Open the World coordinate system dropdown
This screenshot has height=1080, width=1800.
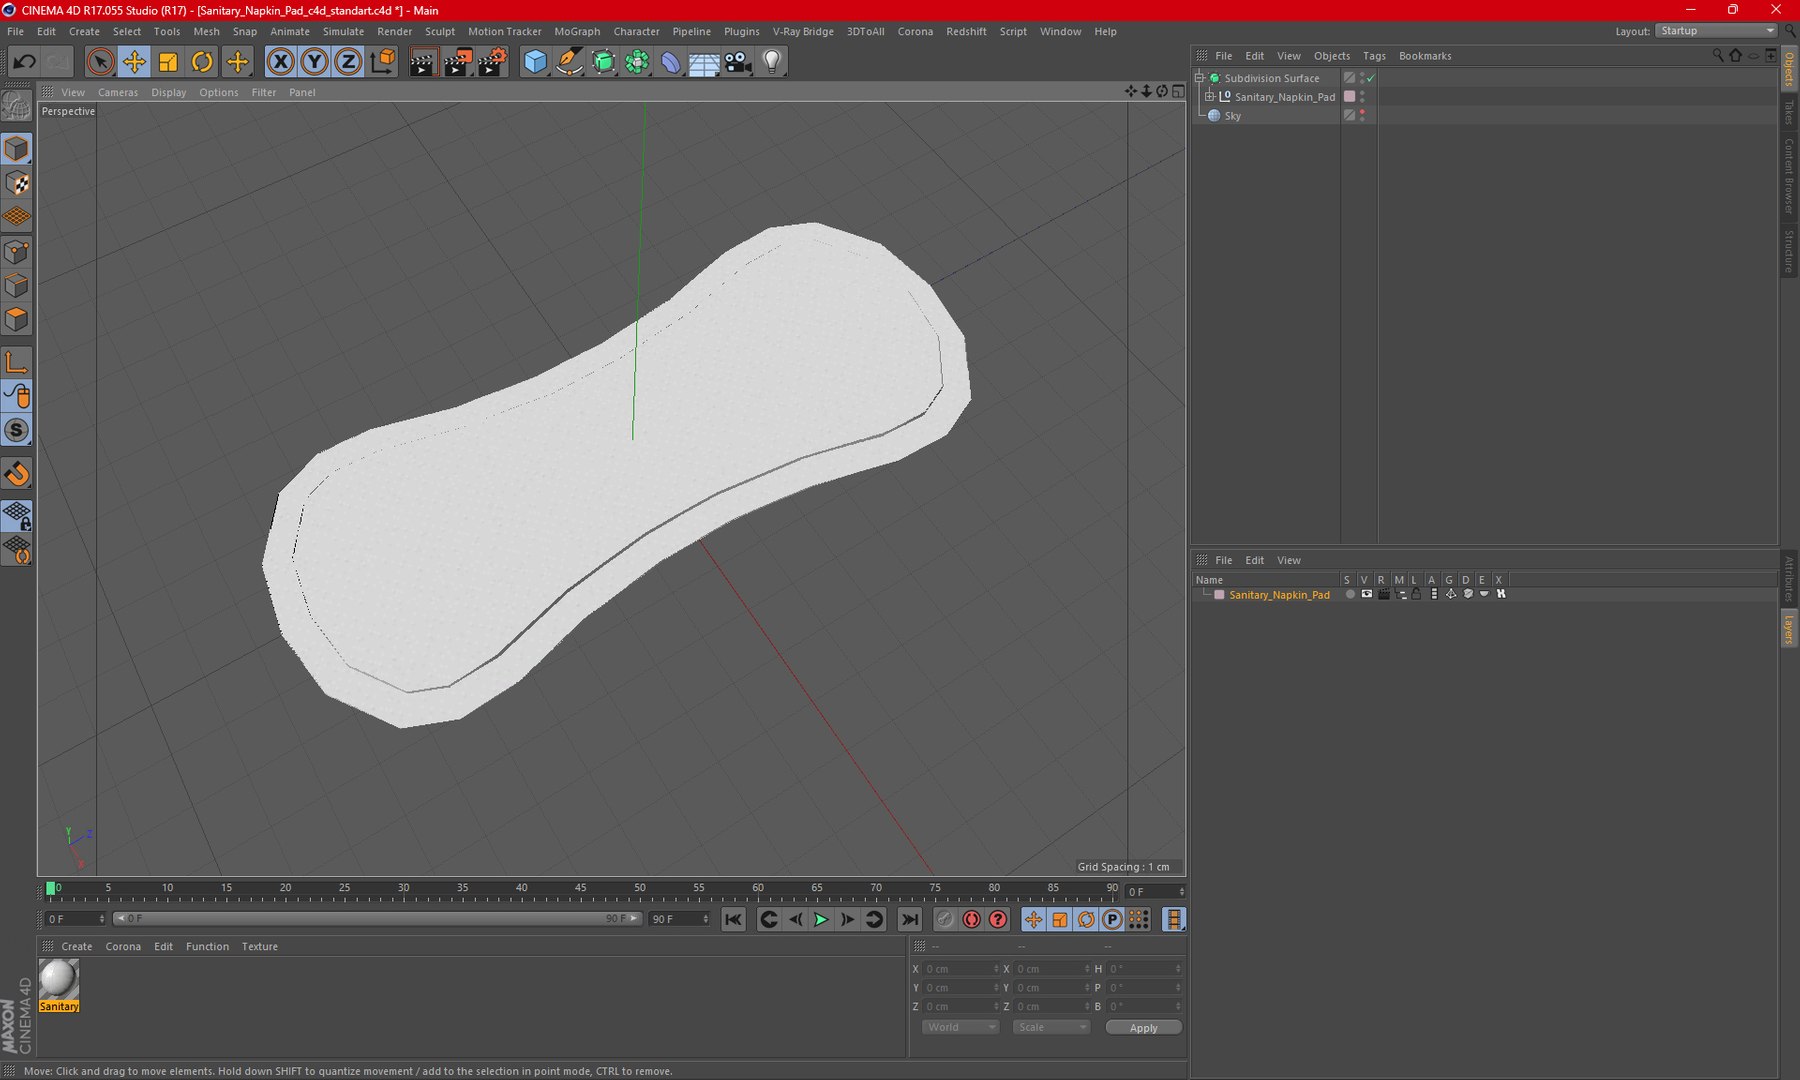960,1027
